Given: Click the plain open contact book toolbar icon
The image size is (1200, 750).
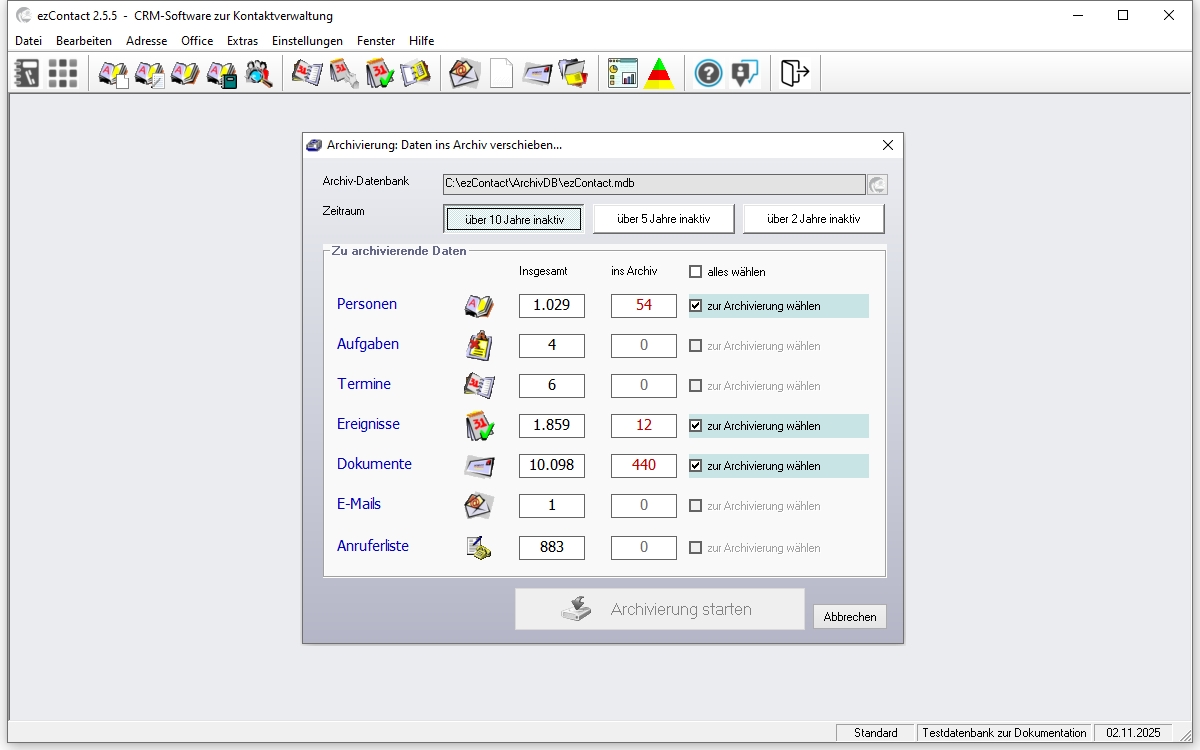Looking at the screenshot, I should (185, 74).
